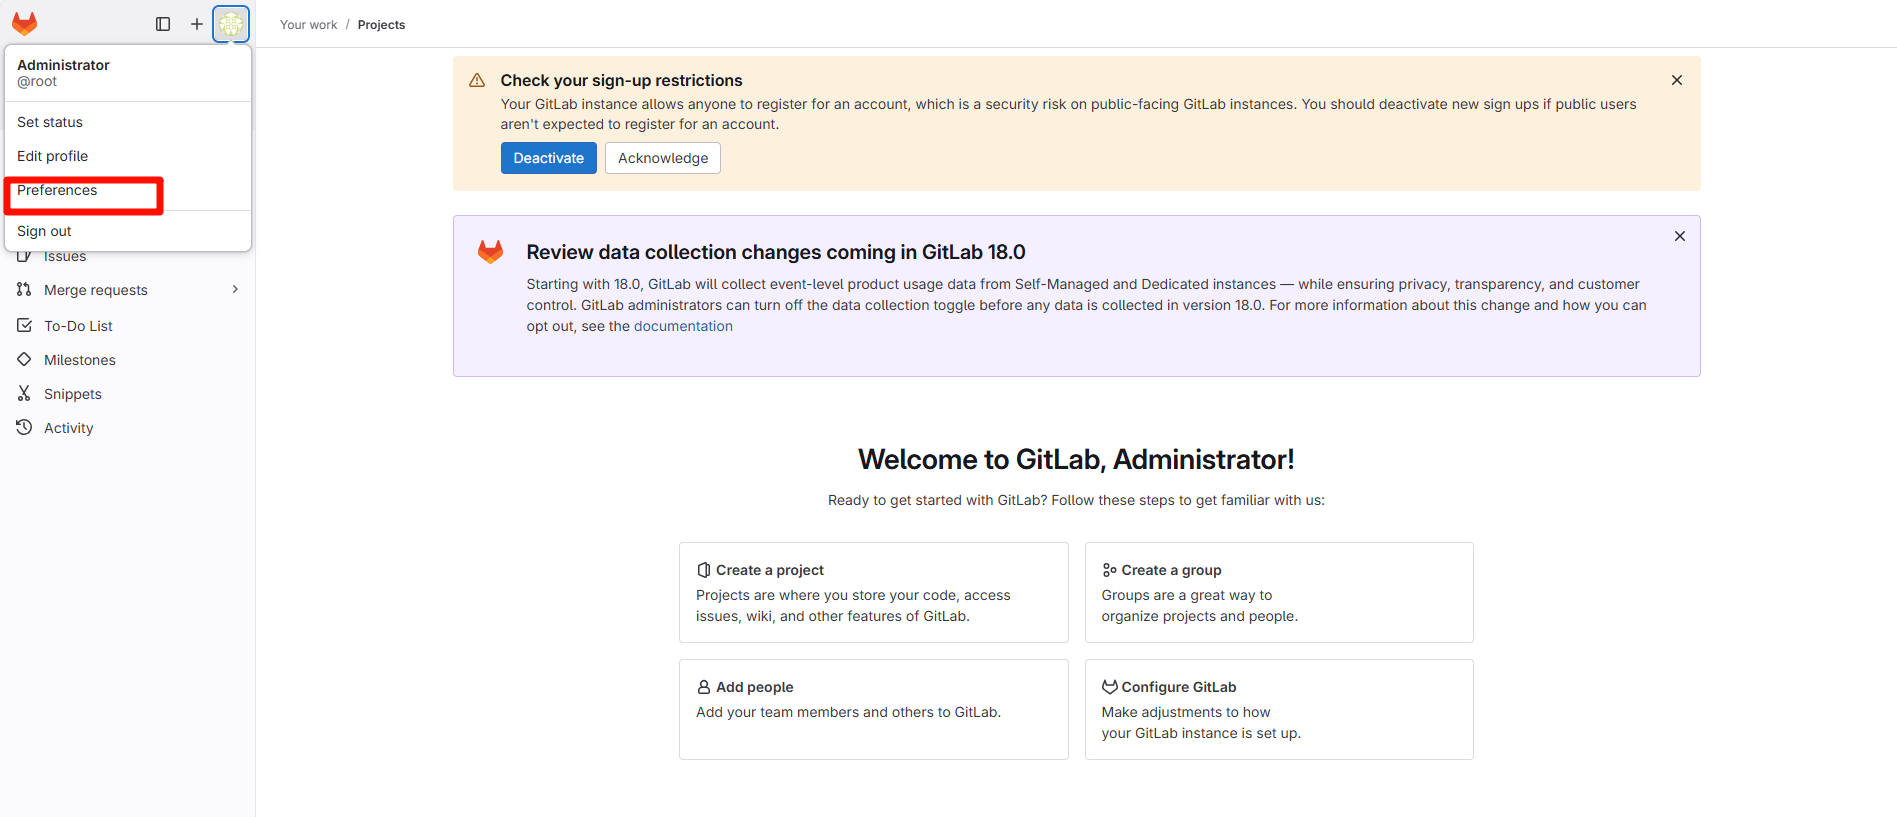This screenshot has width=1897, height=817.
Task: Open Edit profile from user menu
Action: [128, 156]
